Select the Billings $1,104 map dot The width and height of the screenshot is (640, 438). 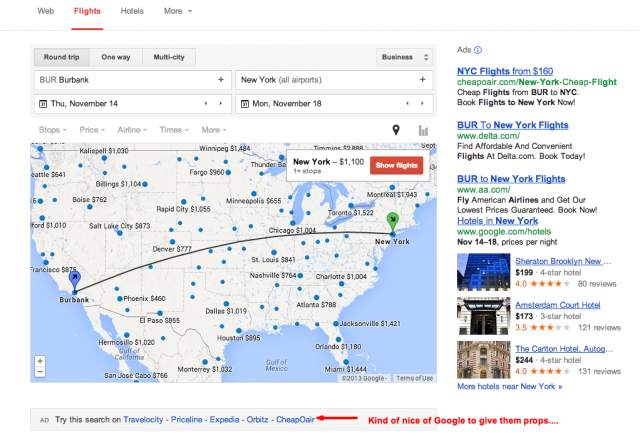coord(145,184)
